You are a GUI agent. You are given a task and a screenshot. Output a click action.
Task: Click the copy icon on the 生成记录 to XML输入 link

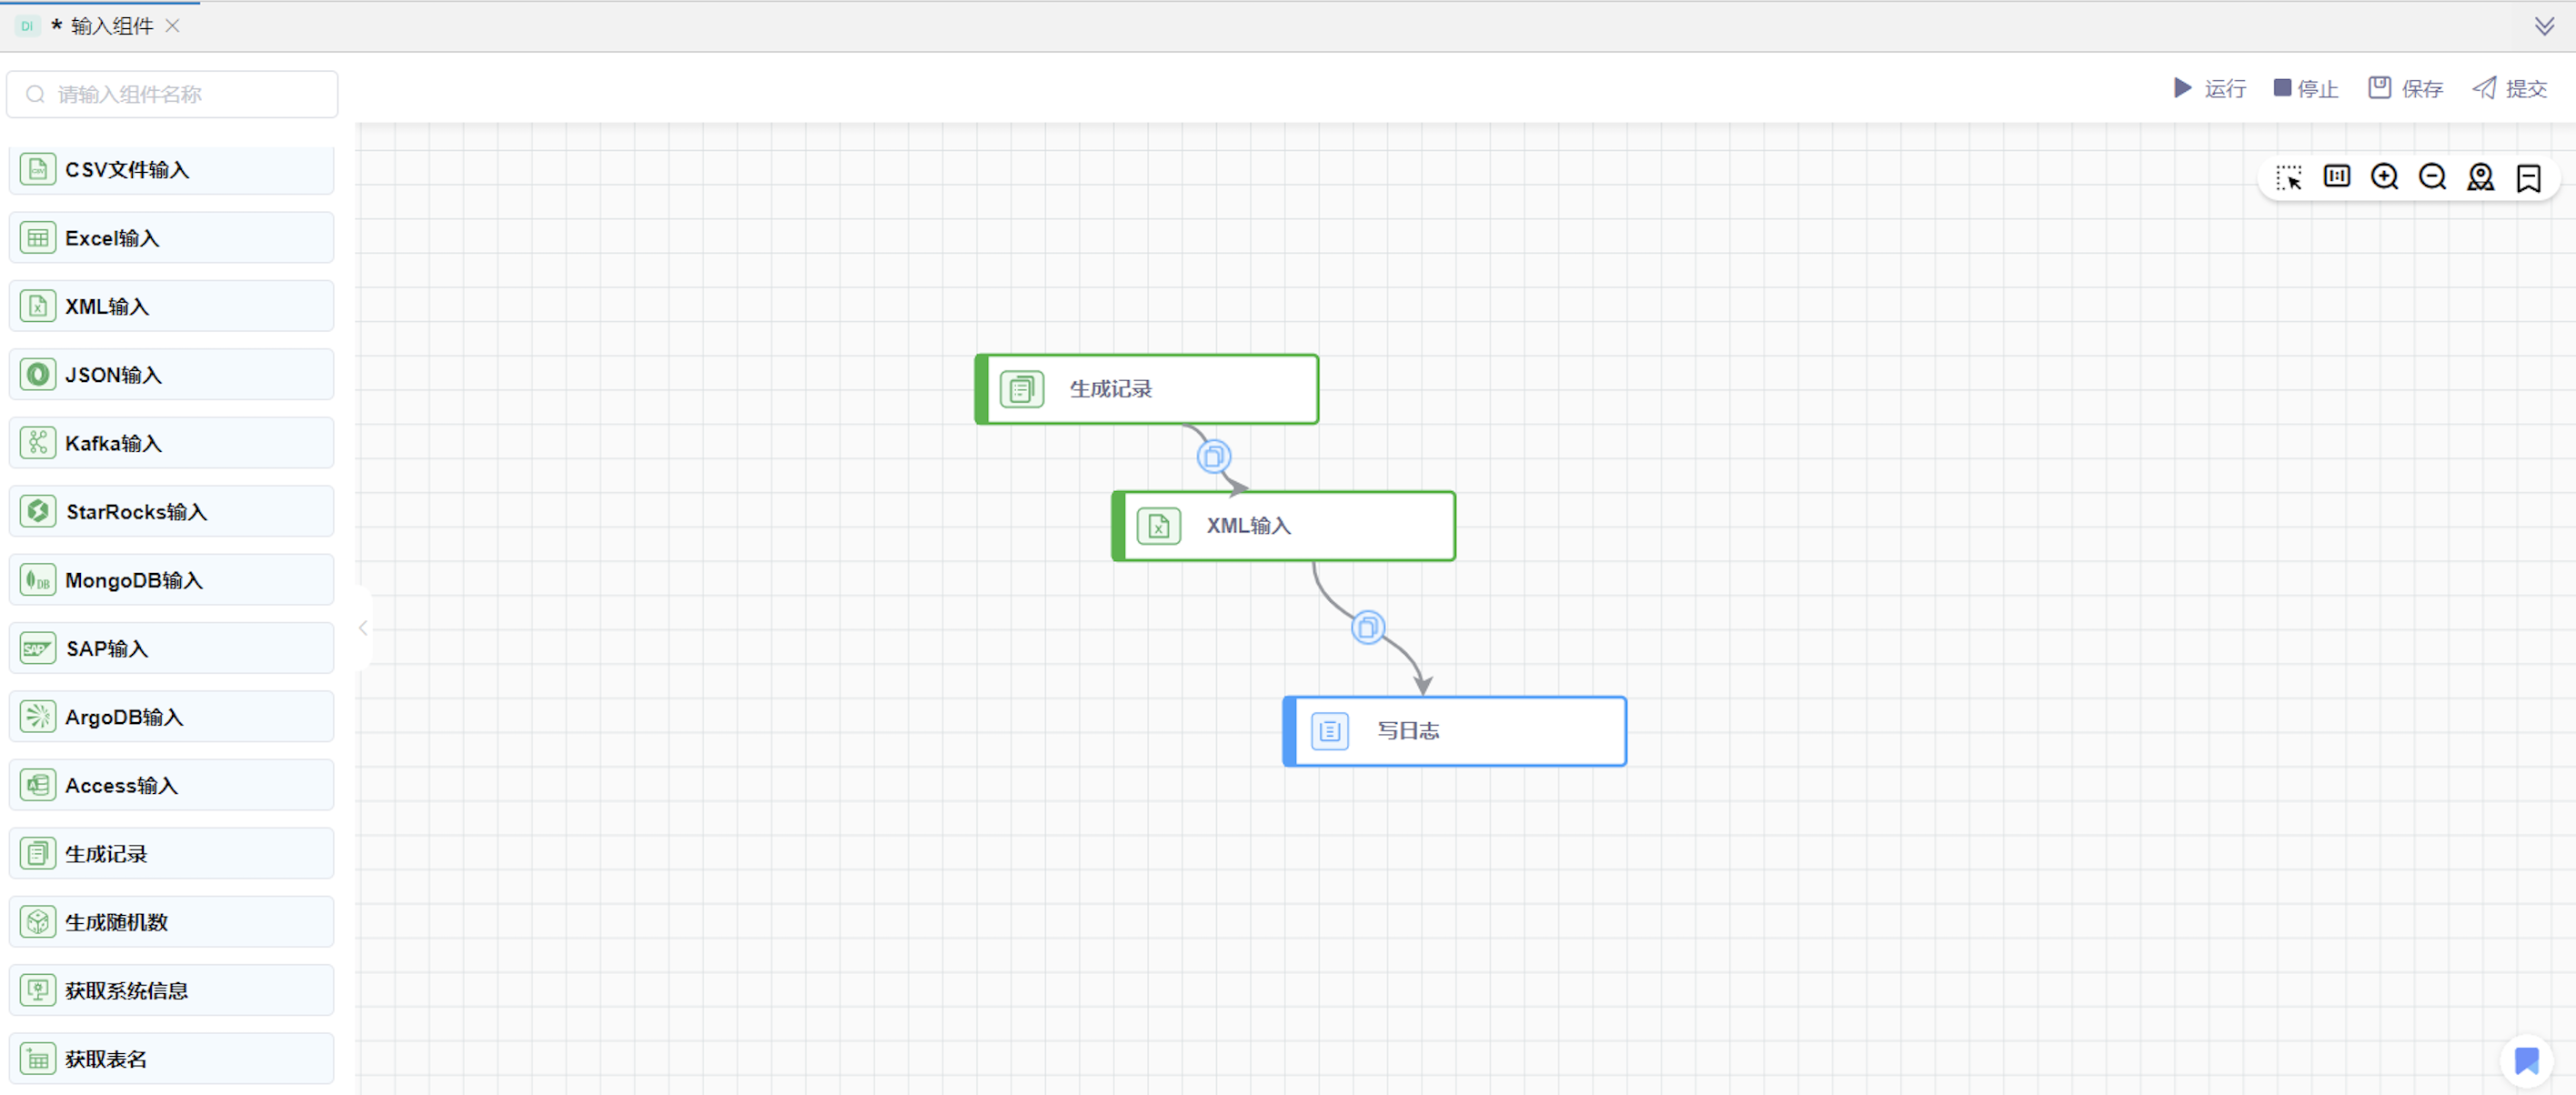1213,457
